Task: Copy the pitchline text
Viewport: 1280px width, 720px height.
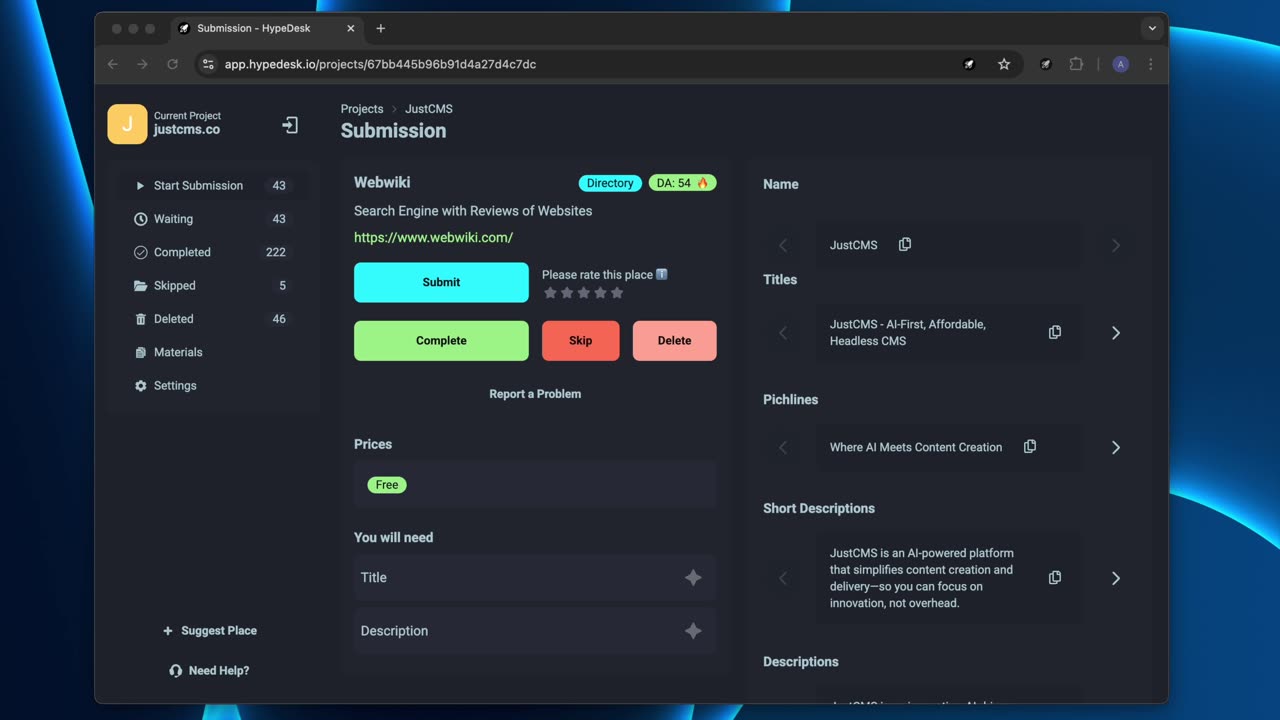Action: pos(1030,447)
